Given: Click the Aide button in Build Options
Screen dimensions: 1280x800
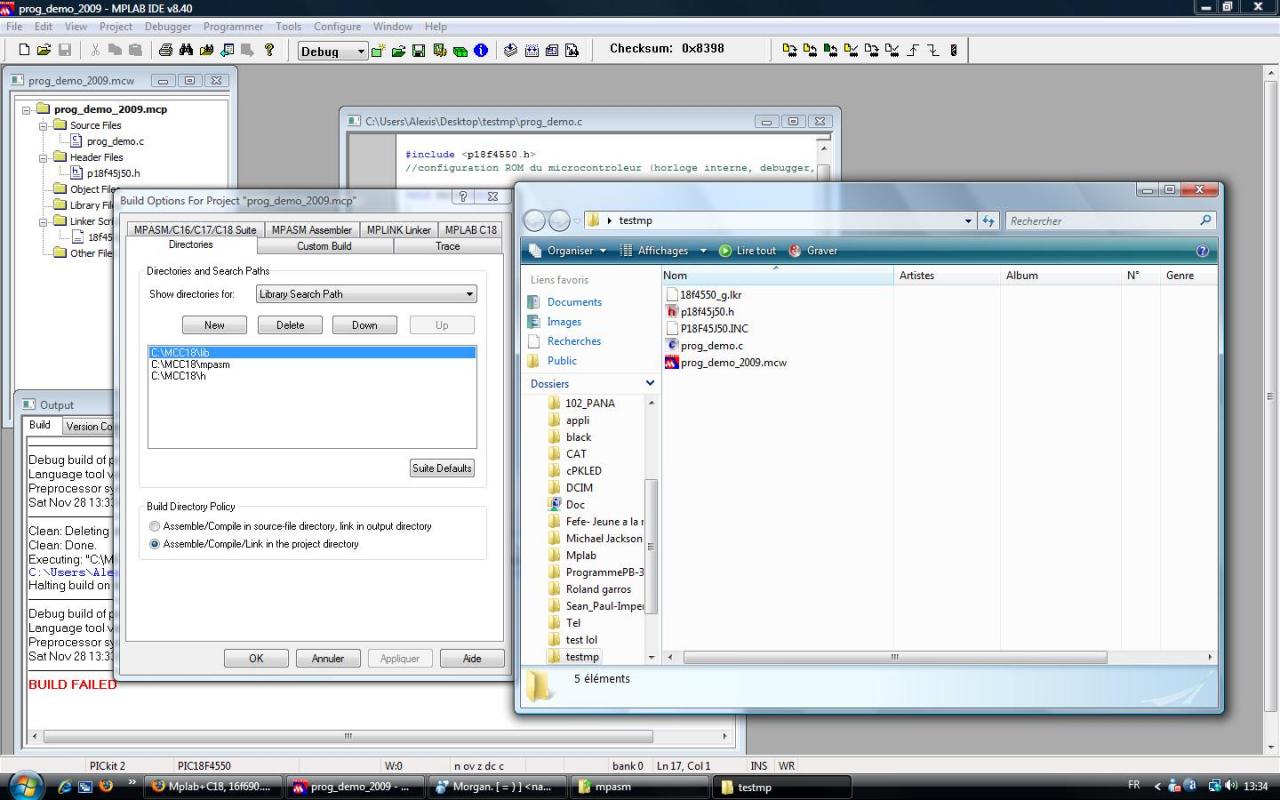Looking at the screenshot, I should click(x=472, y=658).
